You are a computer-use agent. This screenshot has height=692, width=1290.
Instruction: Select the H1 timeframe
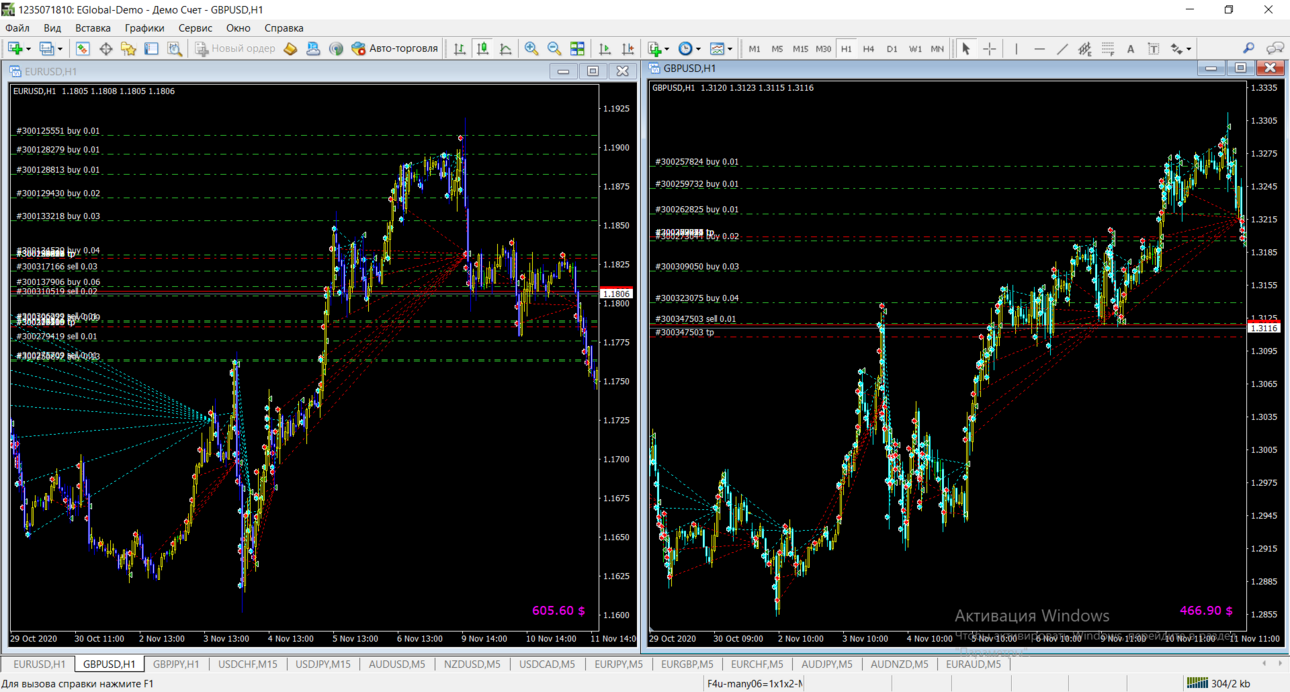click(x=846, y=48)
